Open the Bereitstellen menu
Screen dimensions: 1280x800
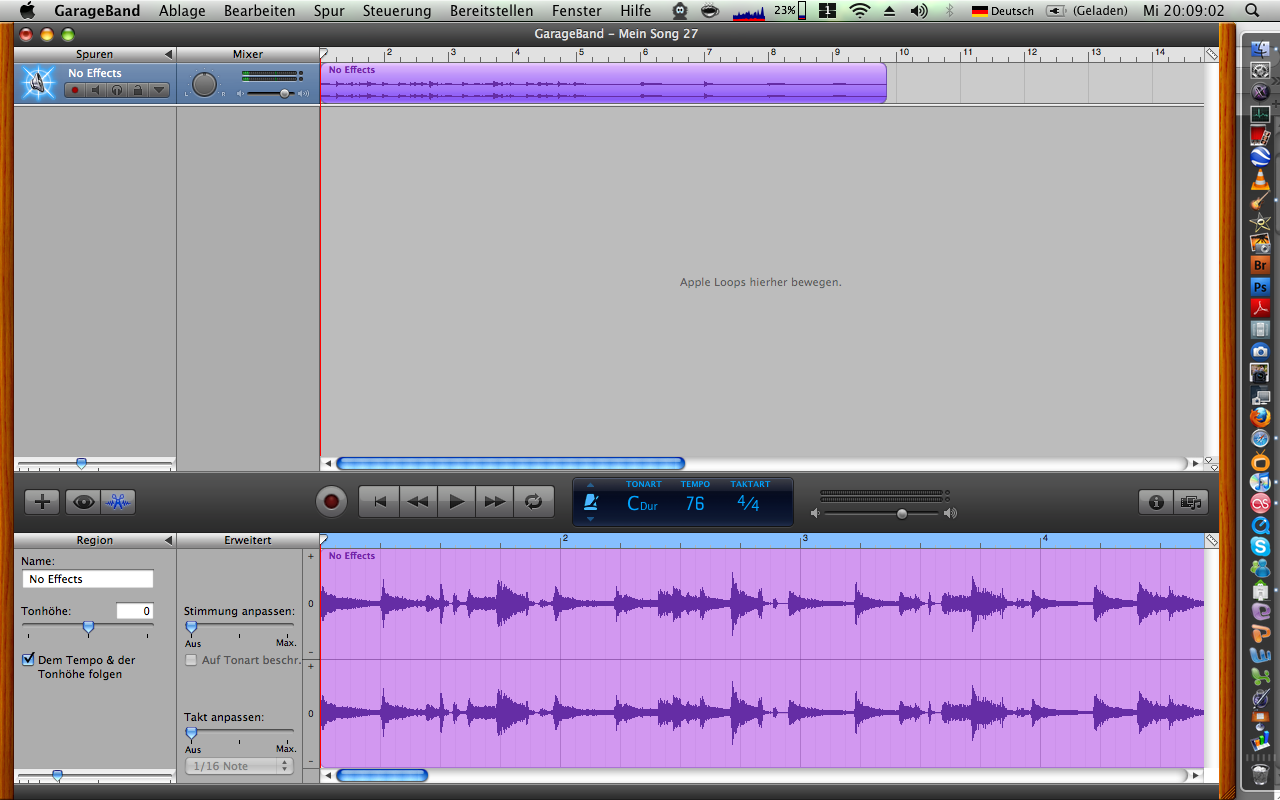(492, 11)
